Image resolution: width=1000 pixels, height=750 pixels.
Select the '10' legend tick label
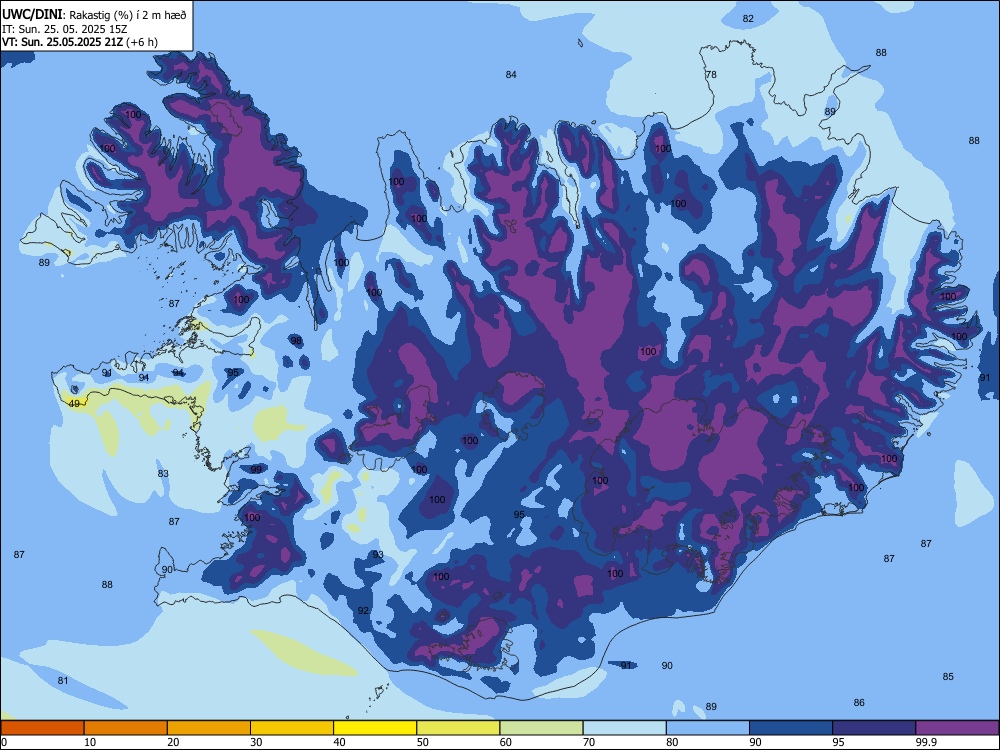(x=90, y=742)
